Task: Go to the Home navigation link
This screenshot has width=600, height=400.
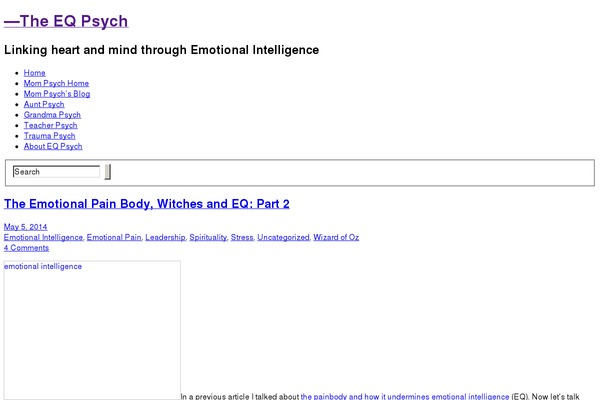Action: (x=34, y=73)
